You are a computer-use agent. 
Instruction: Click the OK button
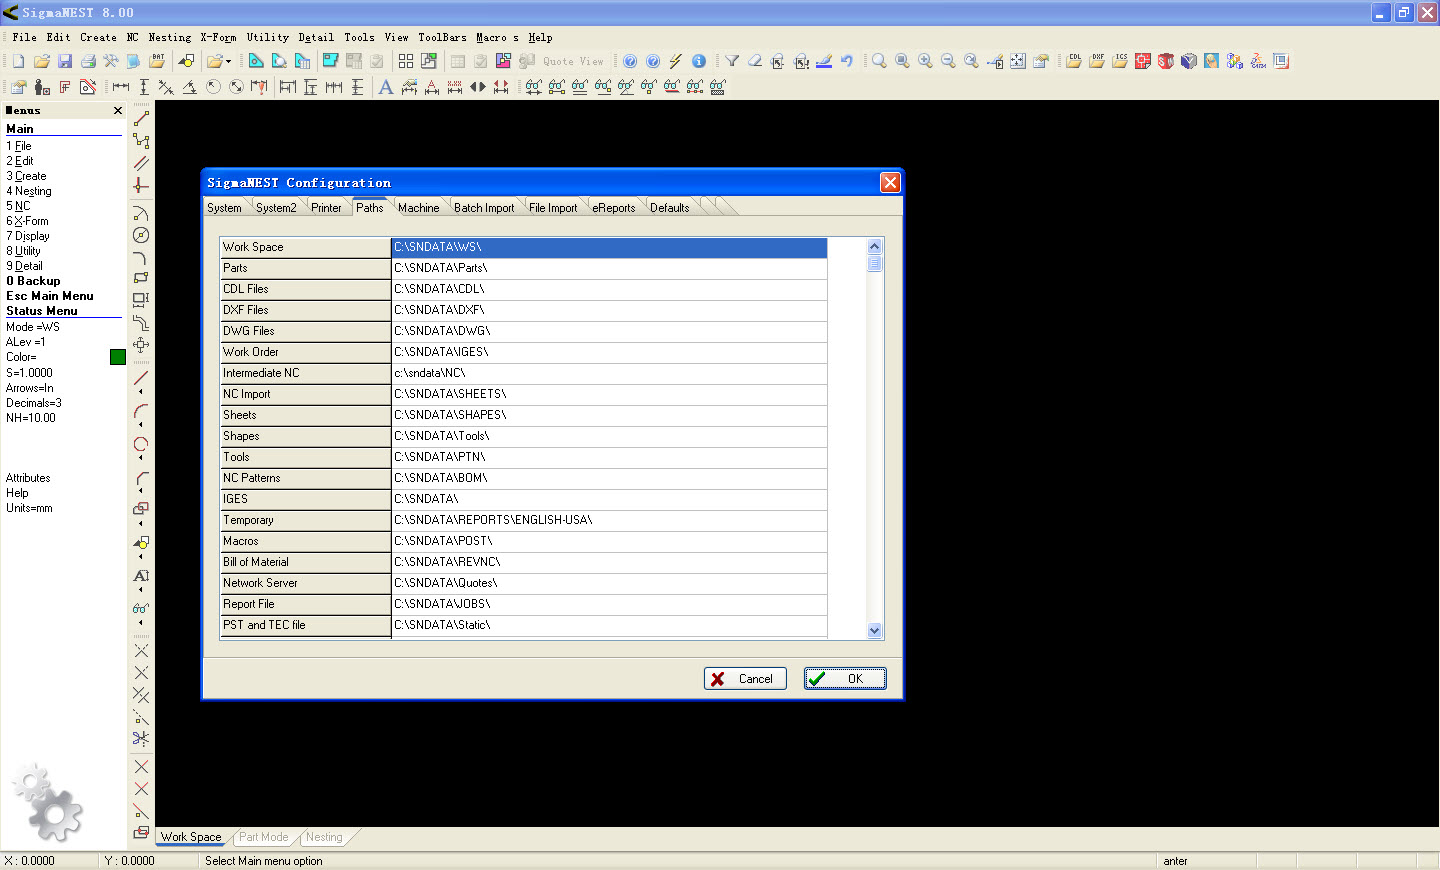point(845,679)
